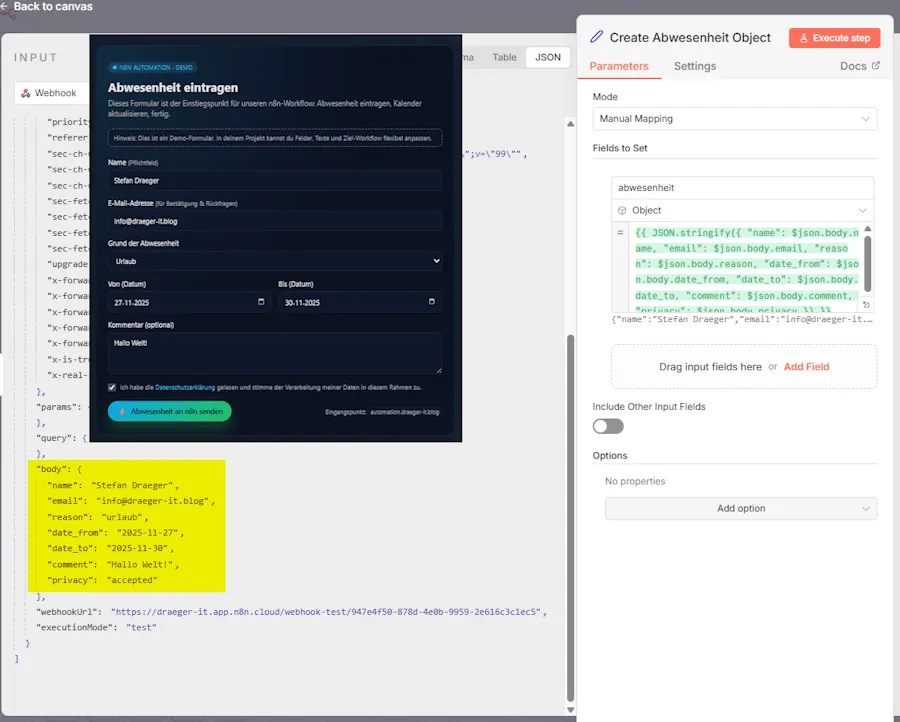Click the Back to canvas arrow
This screenshot has width=900, height=722.
(5, 7)
